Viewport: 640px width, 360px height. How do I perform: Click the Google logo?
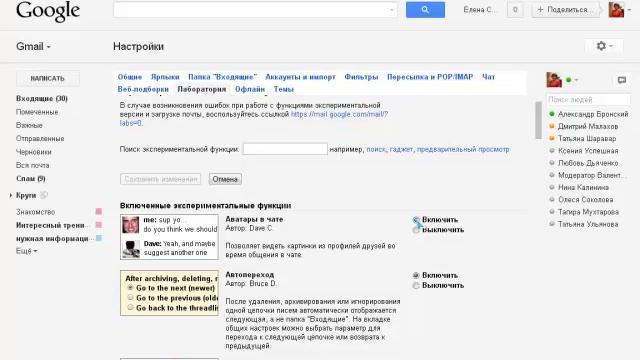[x=48, y=11]
